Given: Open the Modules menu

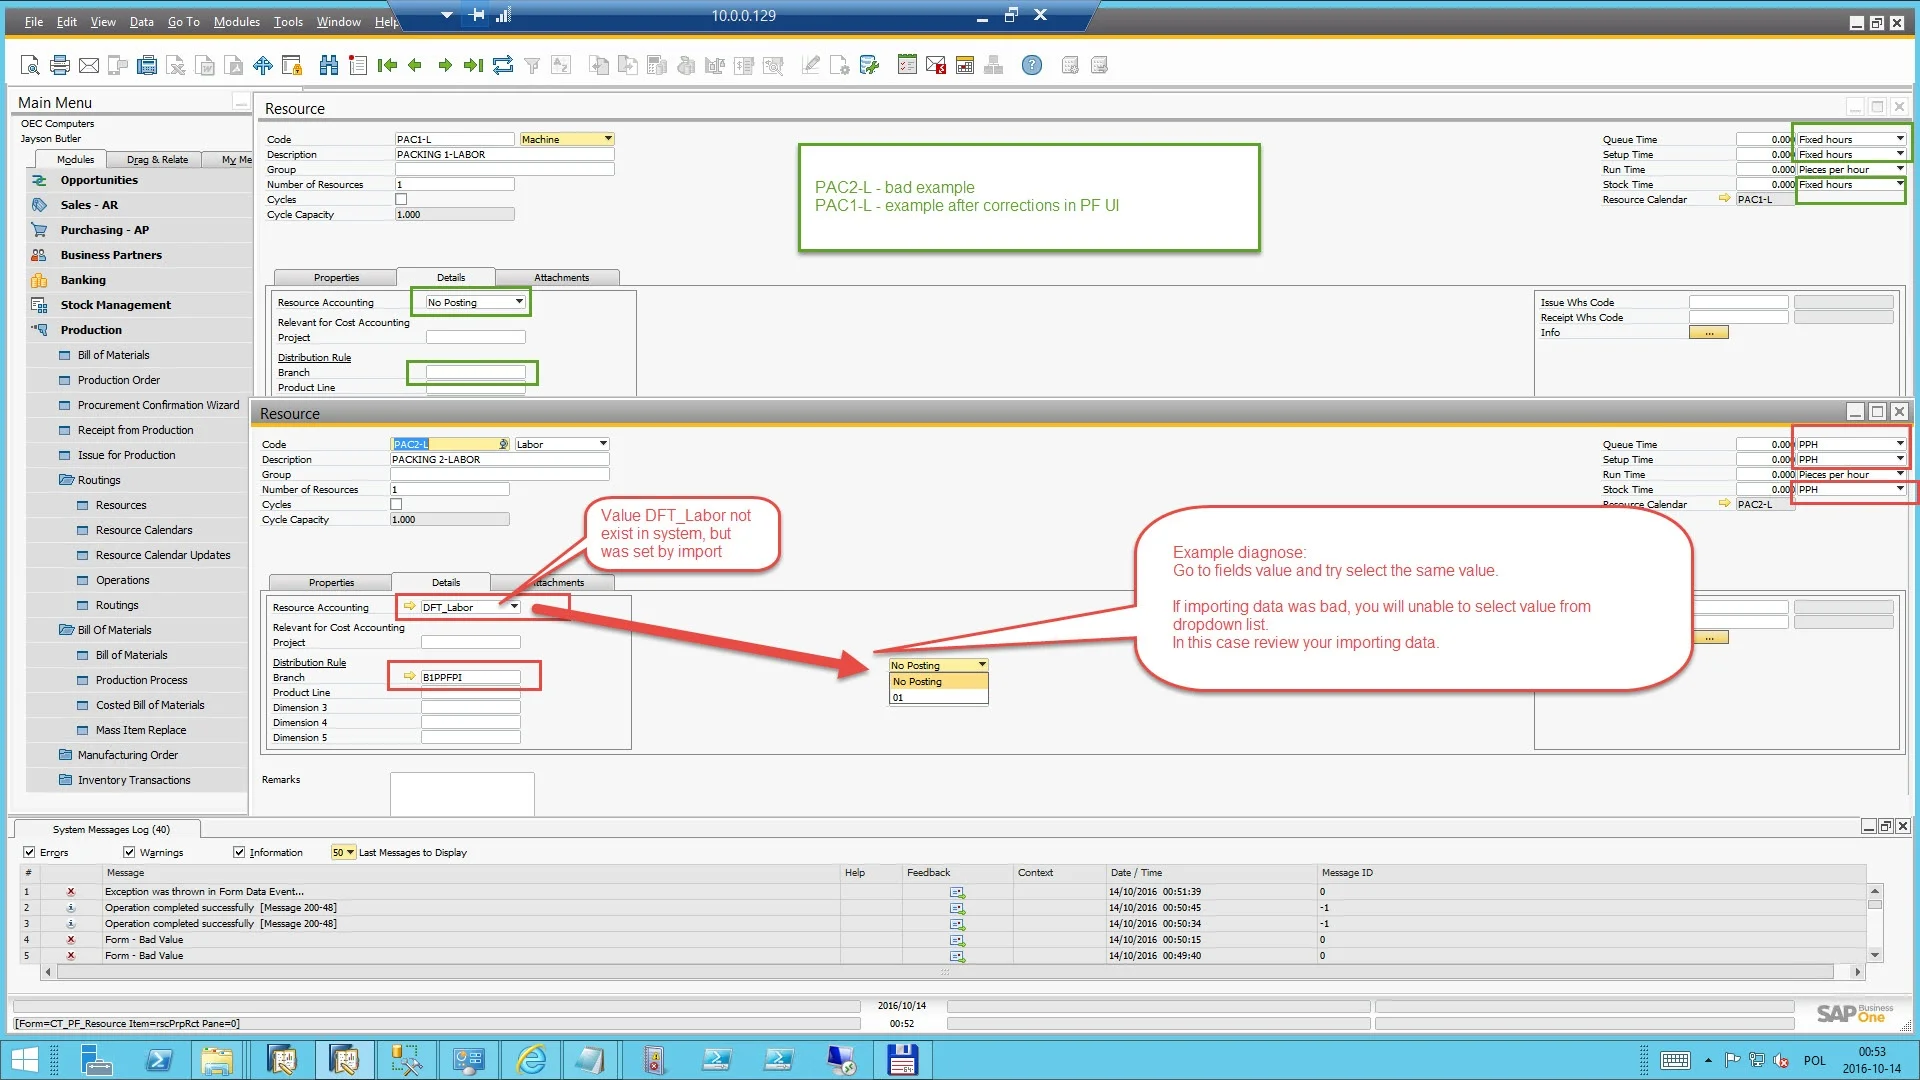Looking at the screenshot, I should pos(236,21).
